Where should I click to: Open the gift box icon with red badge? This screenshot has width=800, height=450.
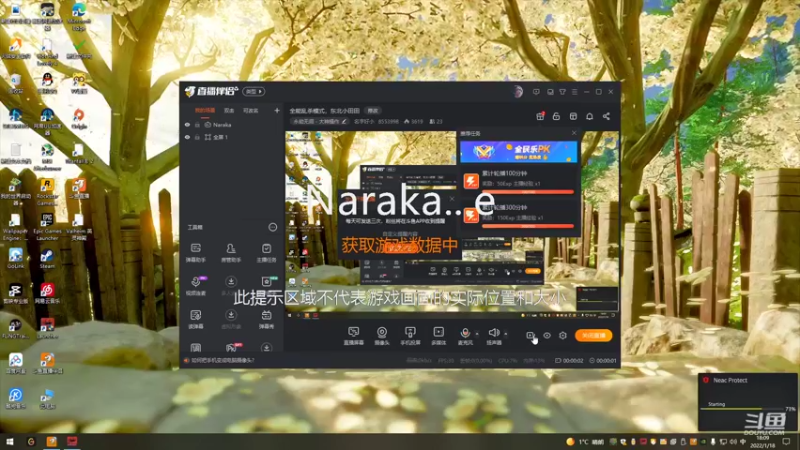[540, 116]
